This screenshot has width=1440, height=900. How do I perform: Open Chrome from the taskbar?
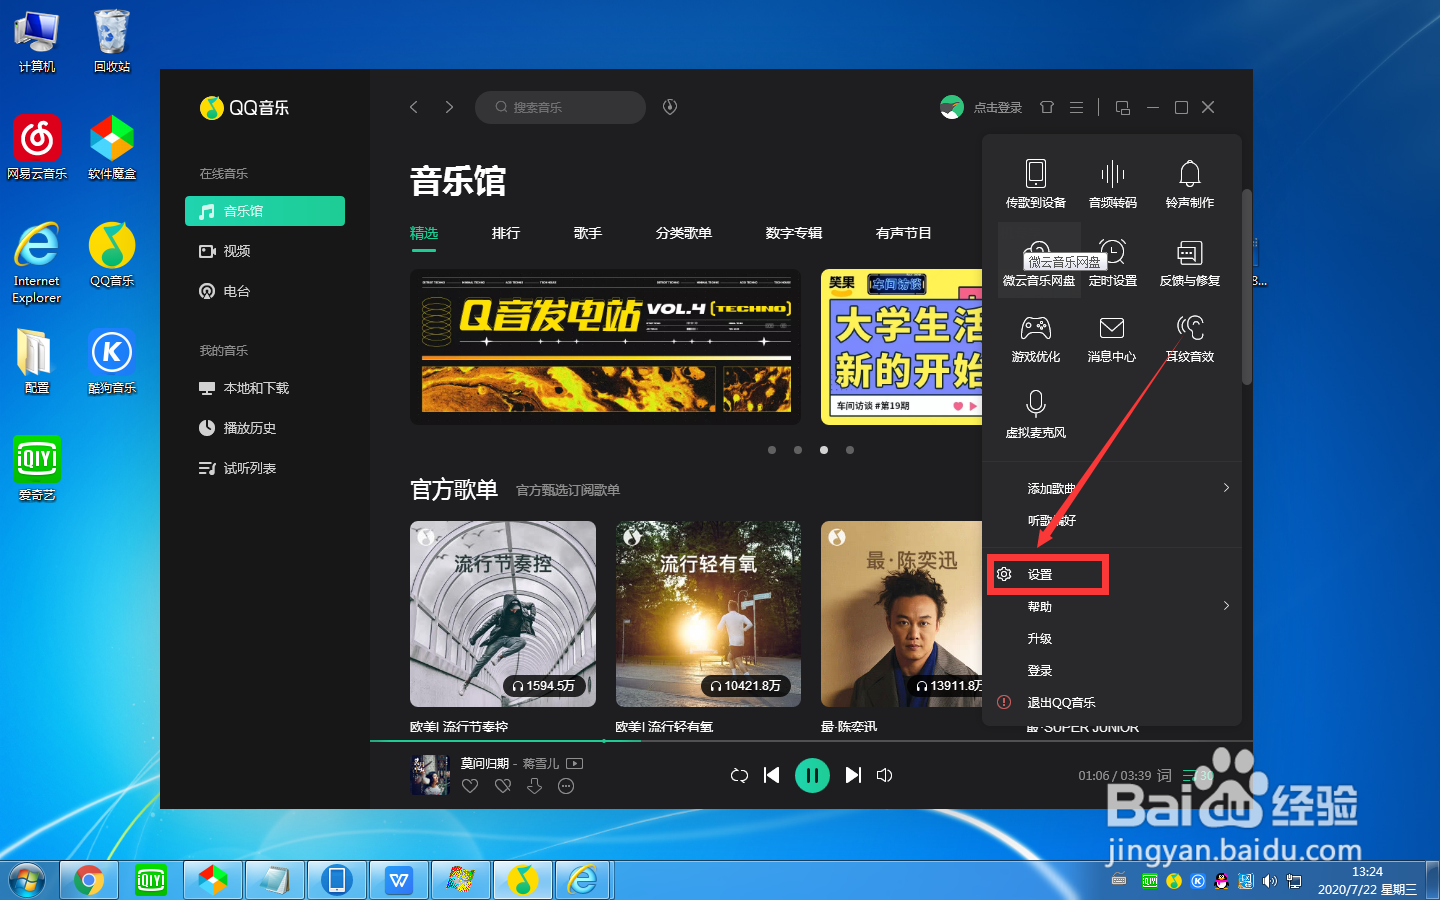click(x=89, y=880)
